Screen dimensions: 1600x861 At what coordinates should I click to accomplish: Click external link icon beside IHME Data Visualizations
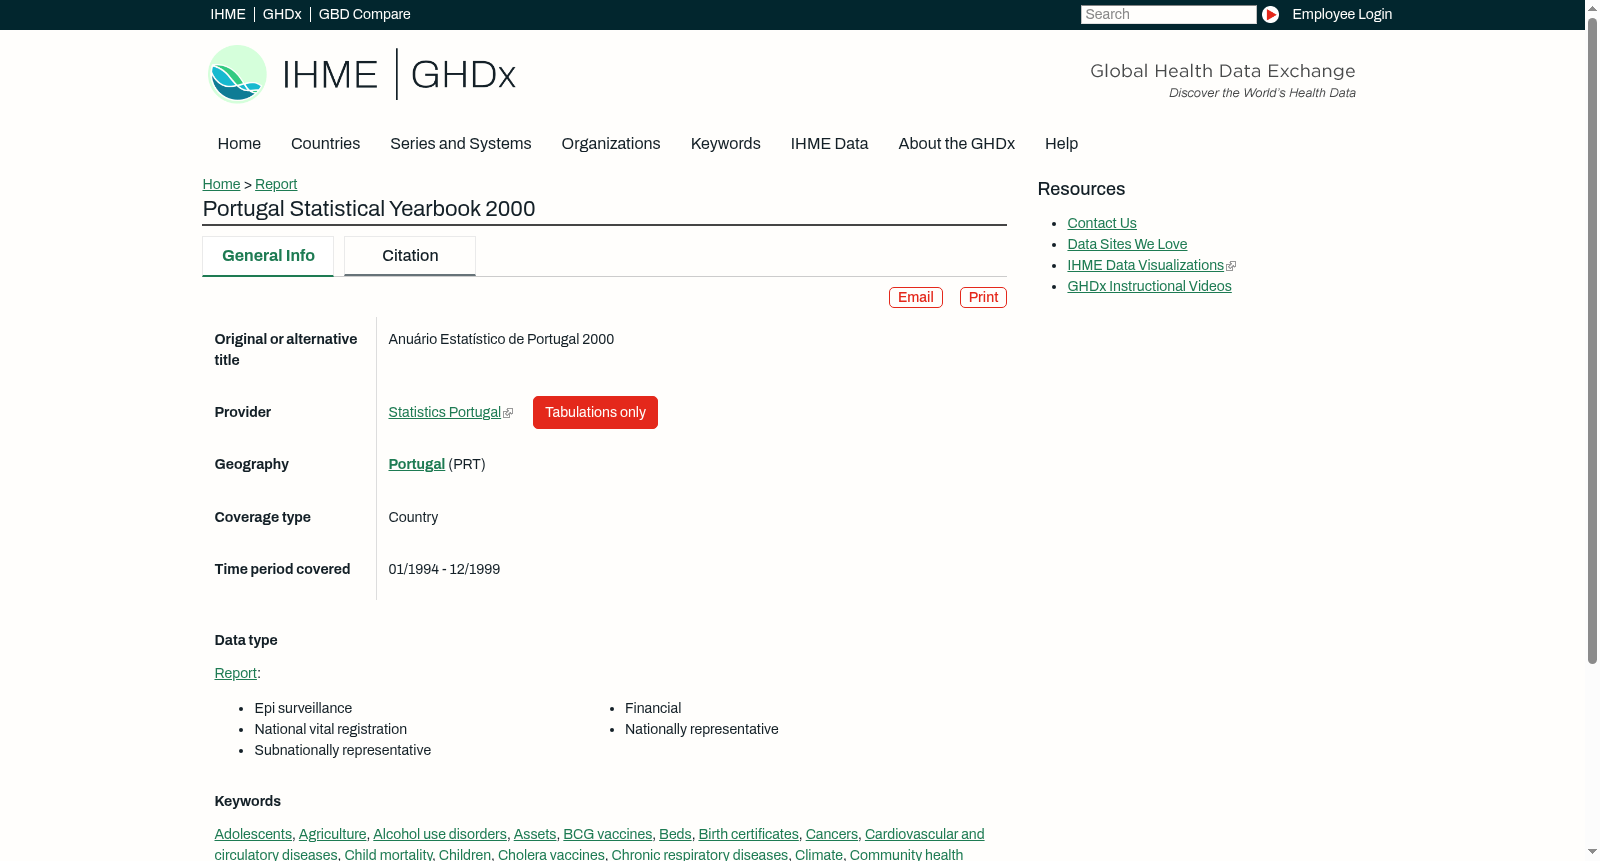pyautogui.click(x=1231, y=266)
